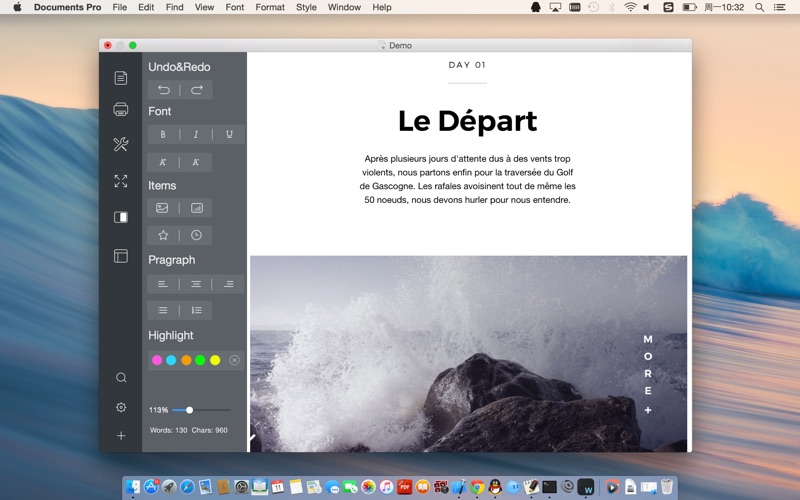
Task: Insert a chart using the chart icon
Action: click(x=196, y=208)
